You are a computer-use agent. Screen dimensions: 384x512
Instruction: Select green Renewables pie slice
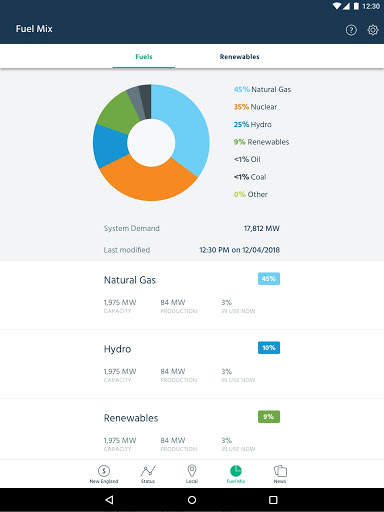(x=118, y=113)
